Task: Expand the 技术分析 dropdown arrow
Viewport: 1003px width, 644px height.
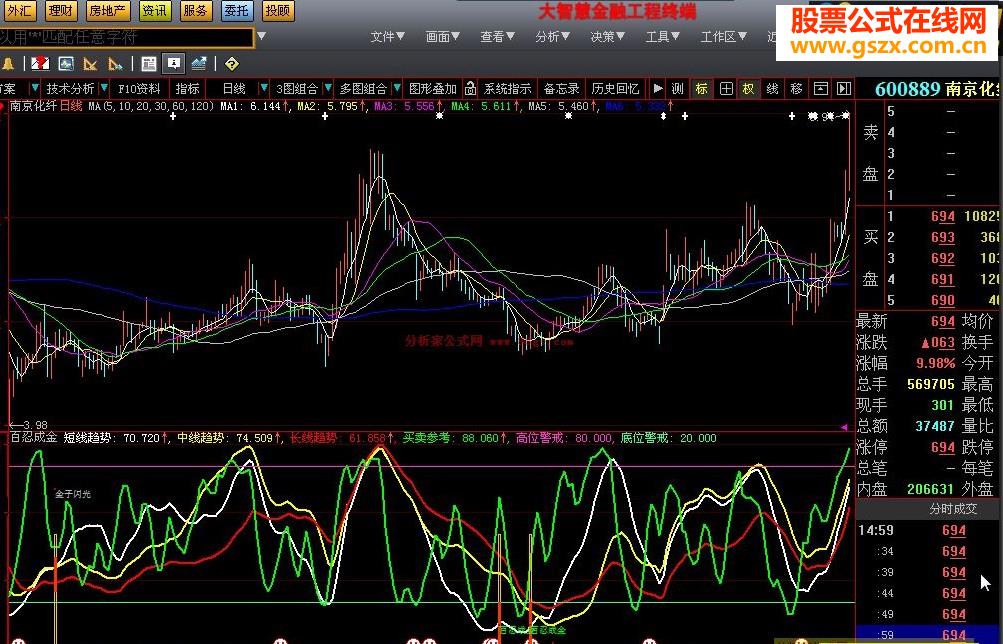Action: pyautogui.click(x=104, y=88)
